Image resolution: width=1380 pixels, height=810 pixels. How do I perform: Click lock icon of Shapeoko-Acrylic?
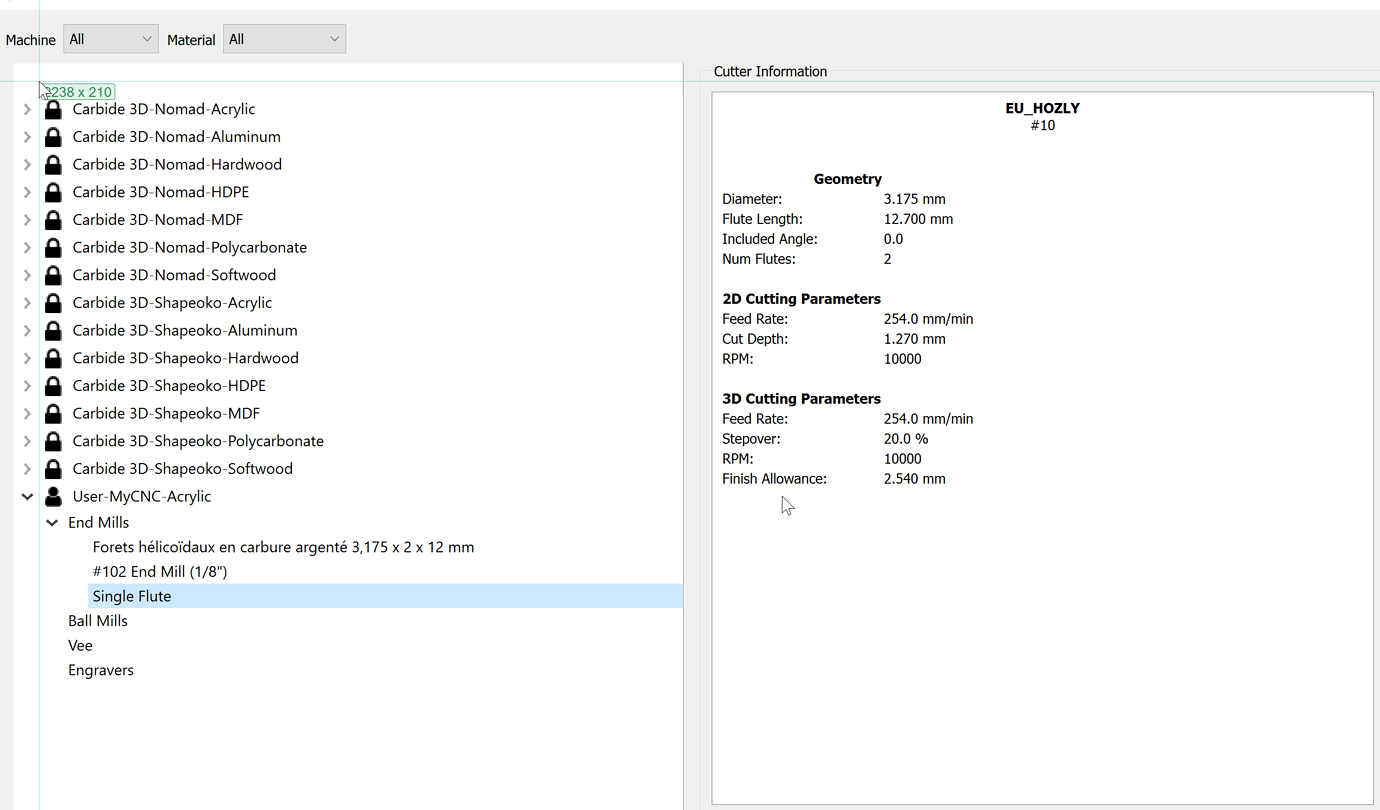54,303
